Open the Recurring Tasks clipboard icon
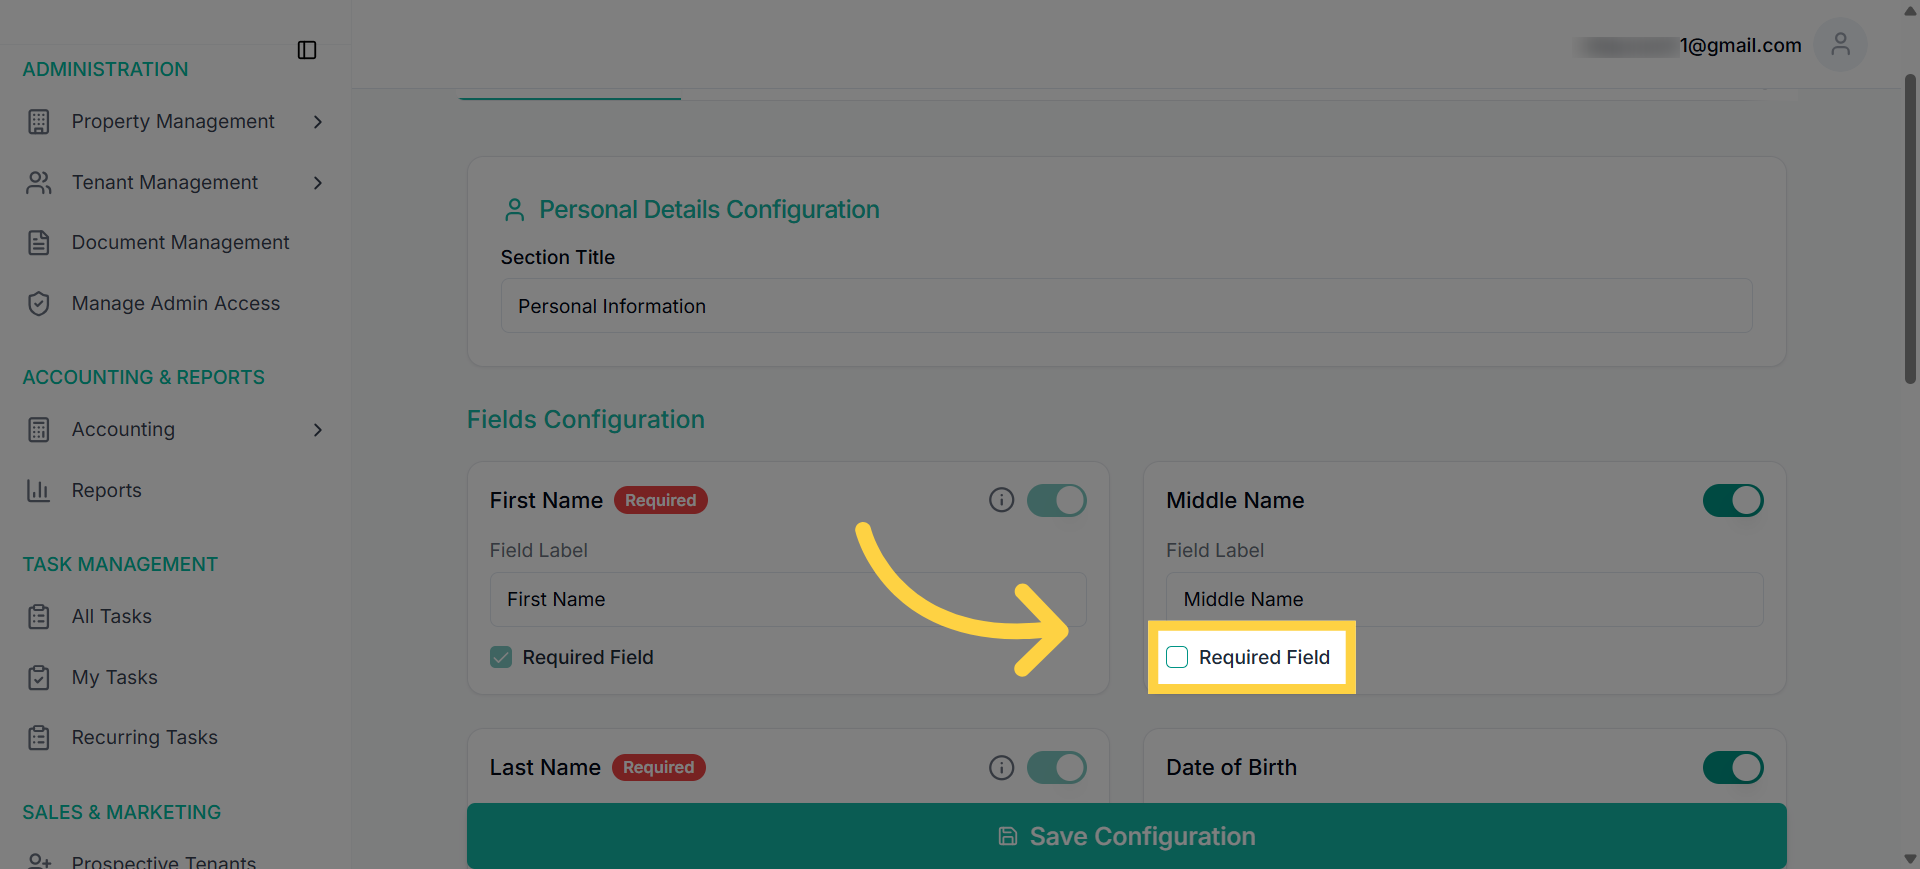Screen dimensions: 1920x869 39,738
